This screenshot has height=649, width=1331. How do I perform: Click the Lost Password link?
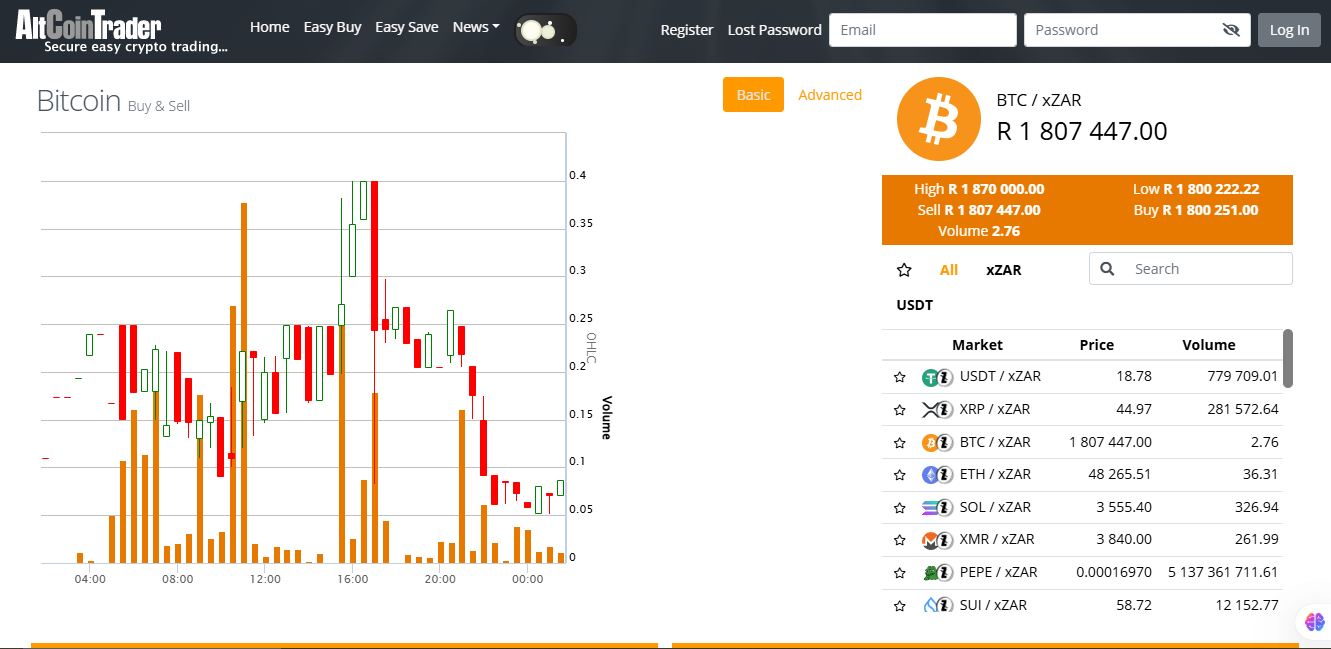point(775,30)
